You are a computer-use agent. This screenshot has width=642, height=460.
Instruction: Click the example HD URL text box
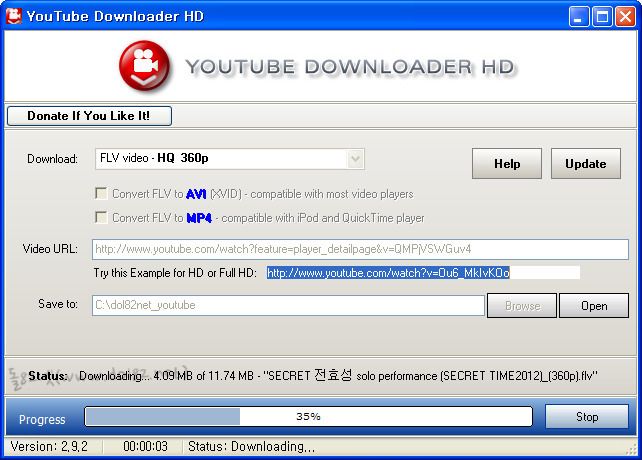(x=423, y=273)
